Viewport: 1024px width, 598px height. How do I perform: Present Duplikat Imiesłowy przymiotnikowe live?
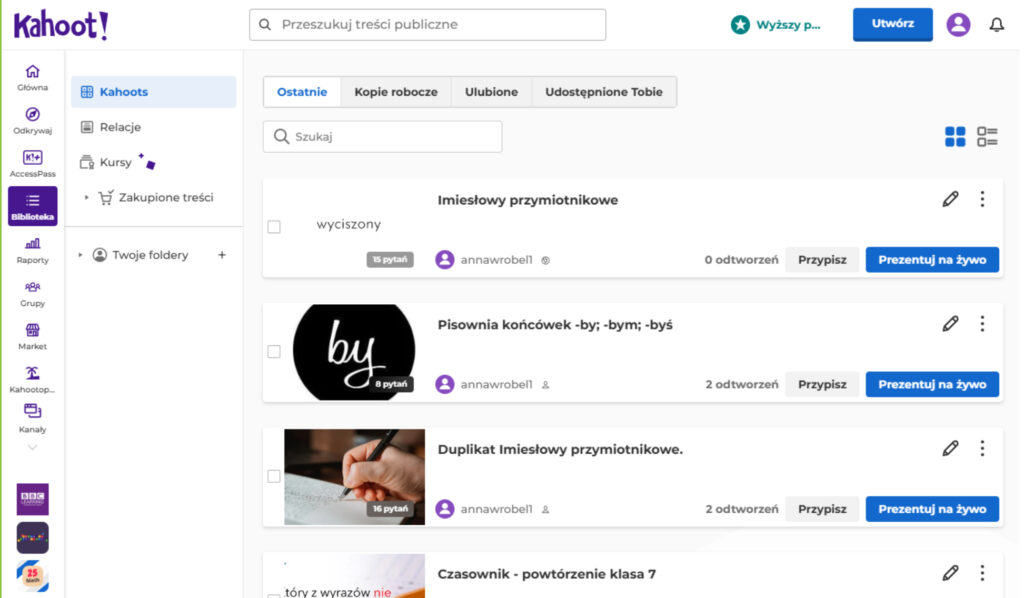(x=932, y=509)
